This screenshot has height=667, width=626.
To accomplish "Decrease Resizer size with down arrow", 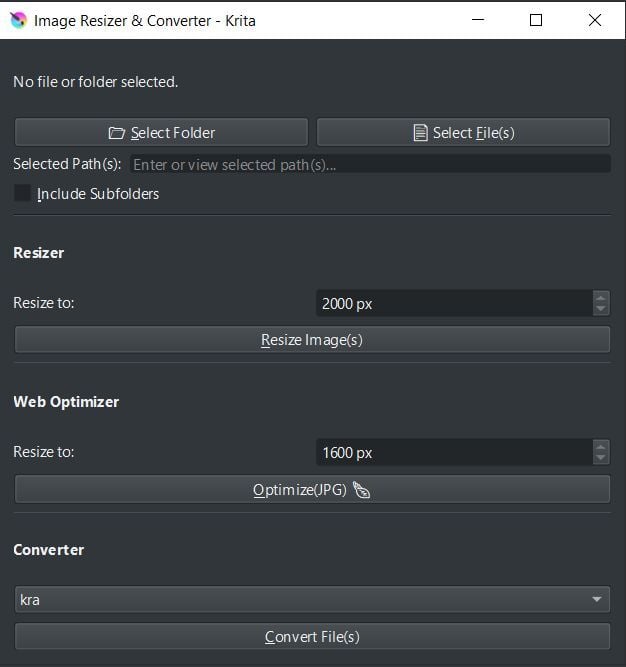I will pos(600,309).
